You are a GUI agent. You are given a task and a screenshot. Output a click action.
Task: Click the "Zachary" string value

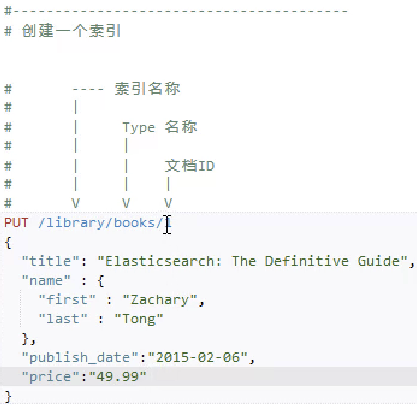pos(160,300)
